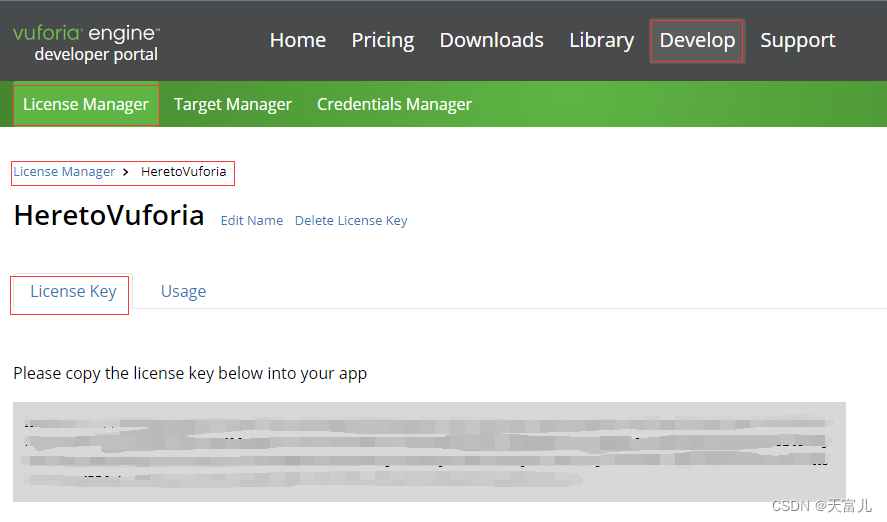
Task: Click the Vuforia engine developer portal logo
Action: [87, 43]
